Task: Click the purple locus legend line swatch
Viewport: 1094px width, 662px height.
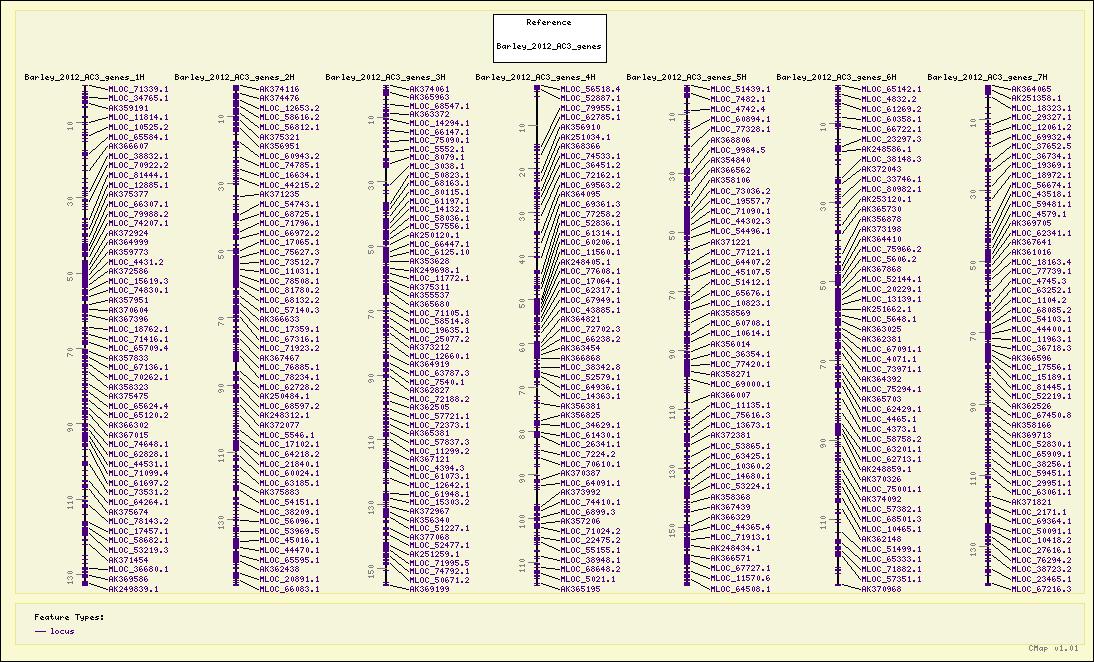Action: point(40,631)
